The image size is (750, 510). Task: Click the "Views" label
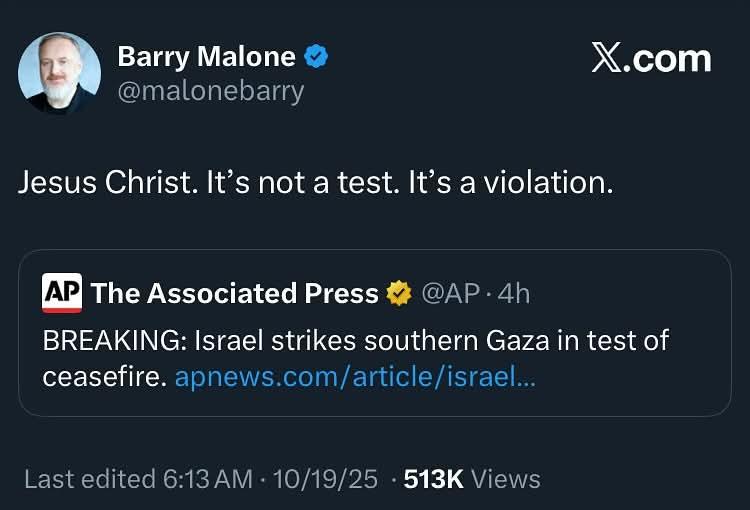[x=505, y=479]
